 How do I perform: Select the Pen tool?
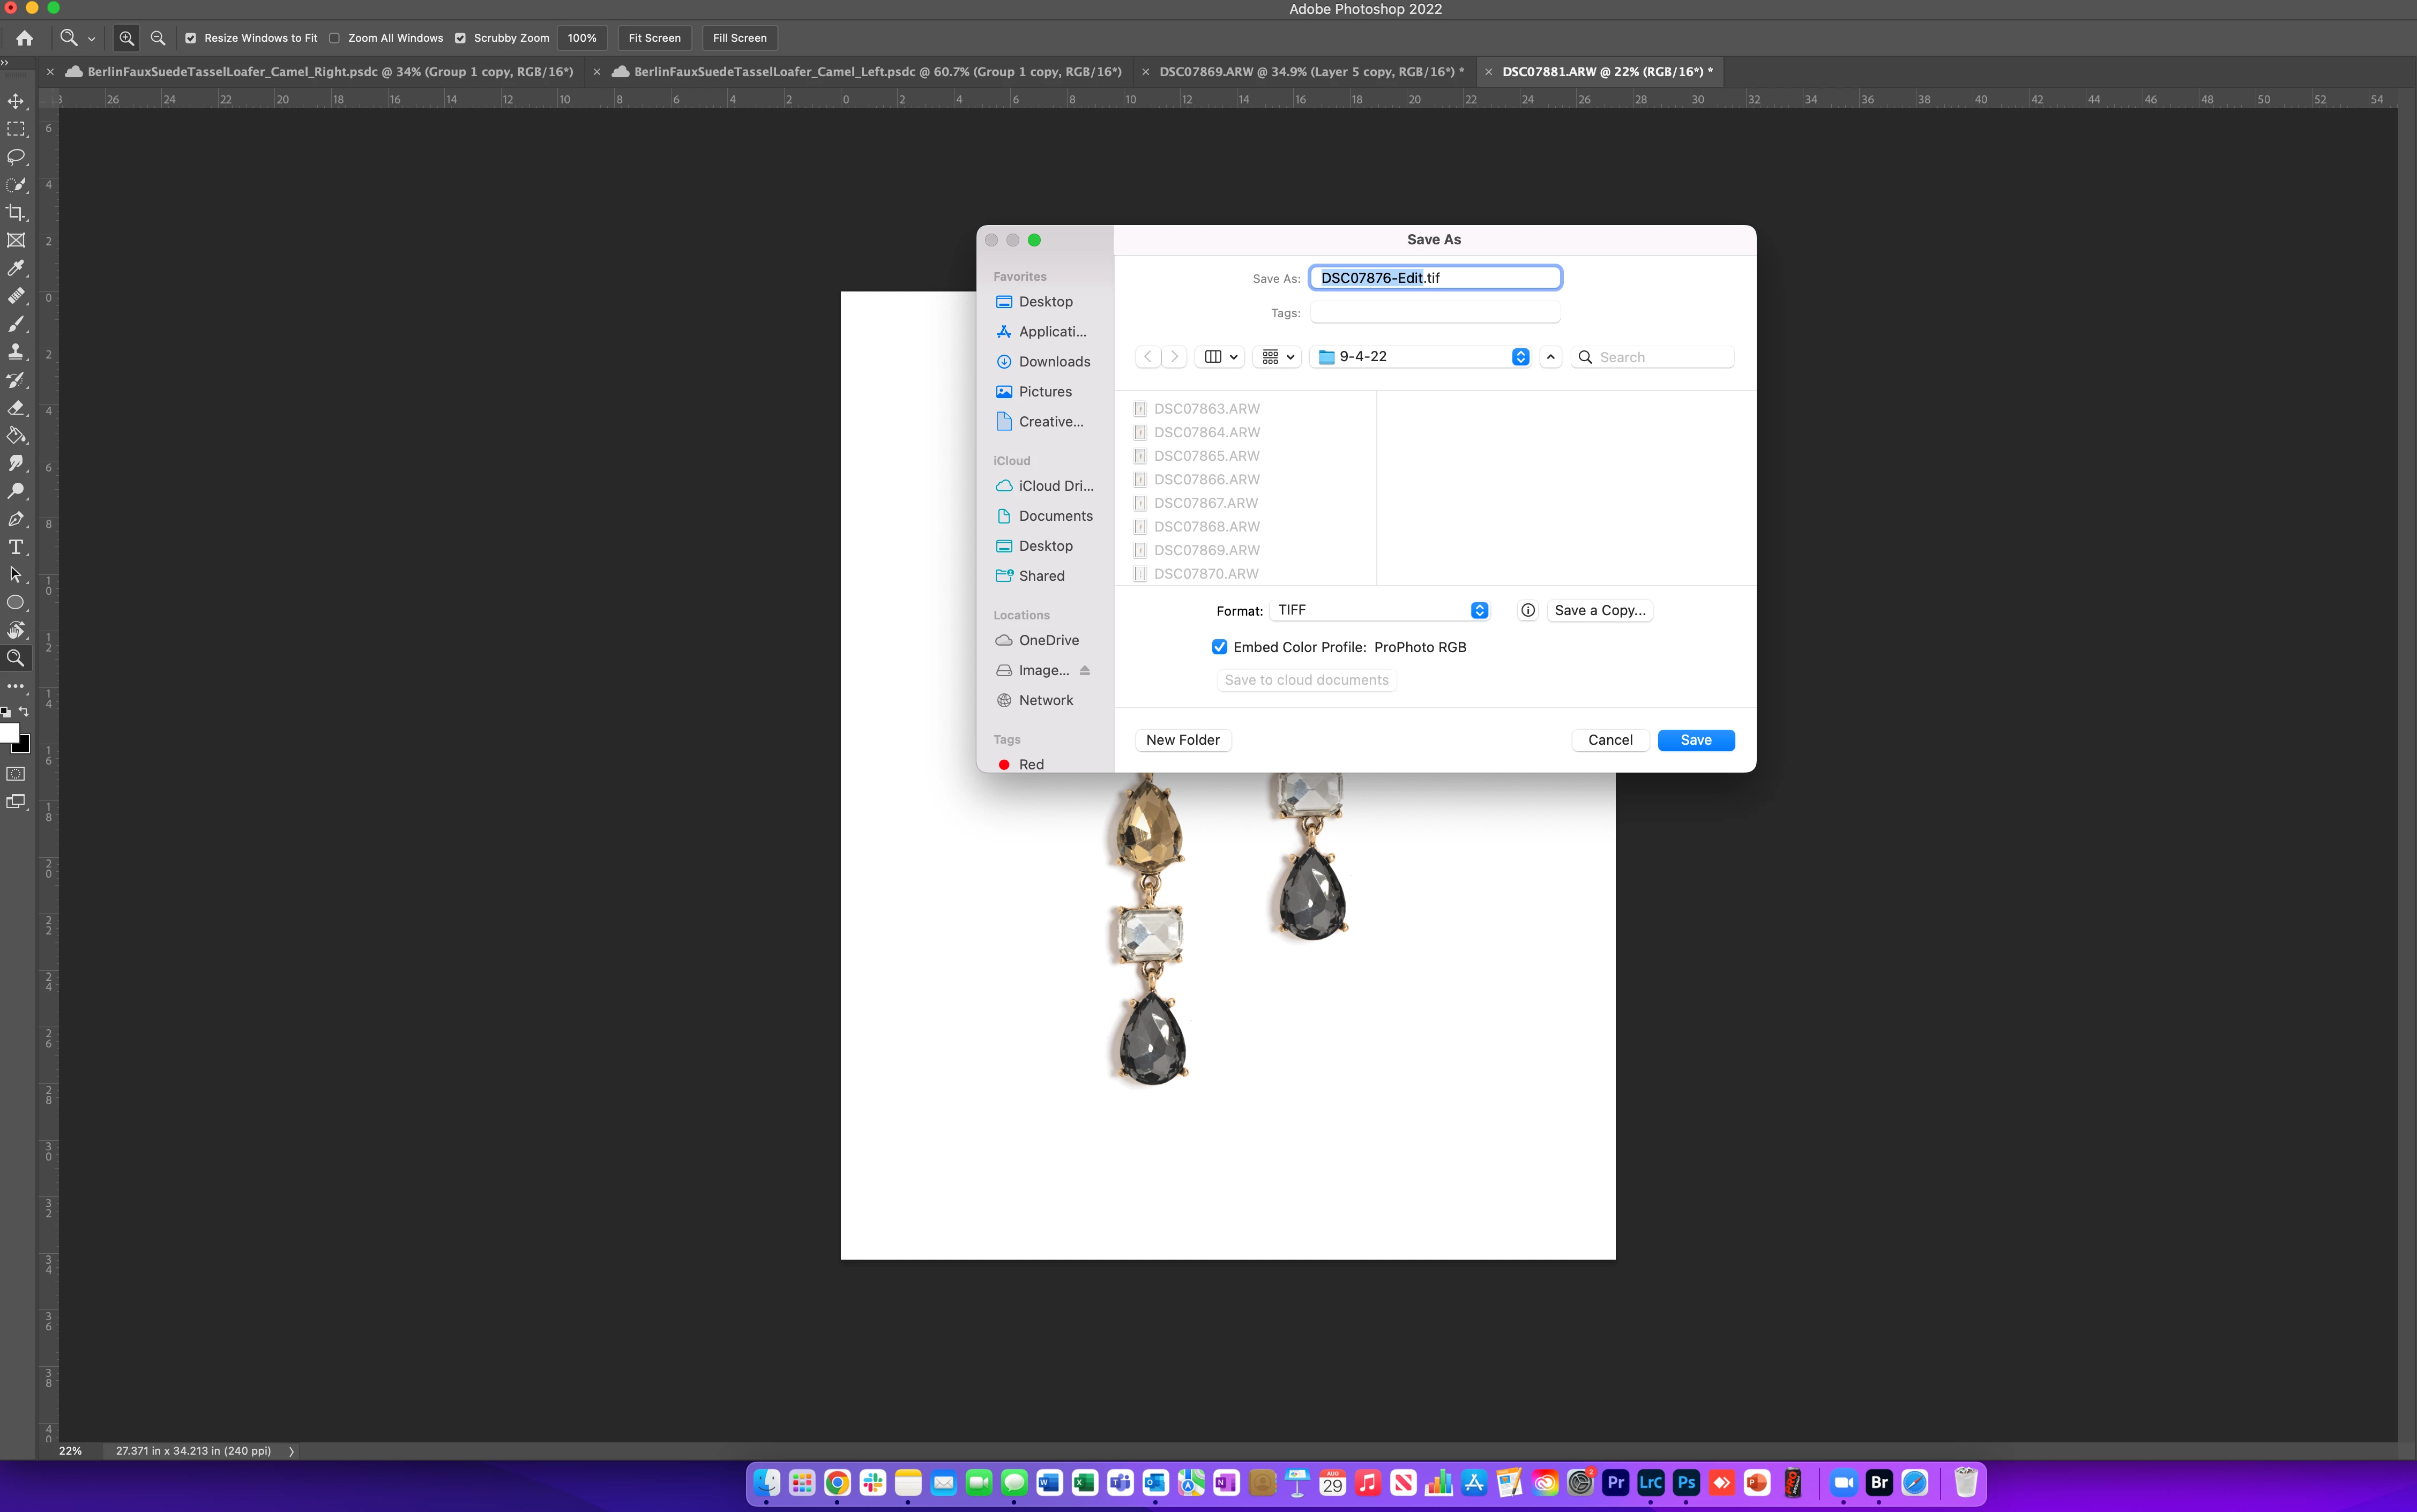pyautogui.click(x=16, y=519)
